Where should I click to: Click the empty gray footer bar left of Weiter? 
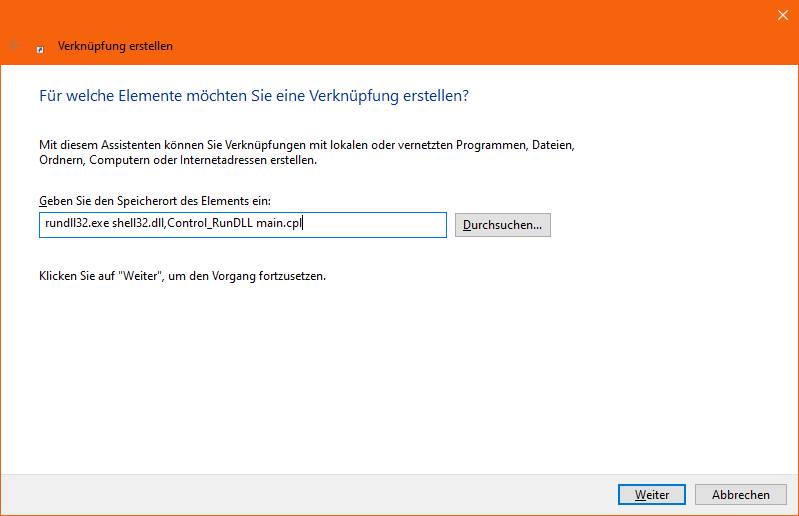point(300,494)
